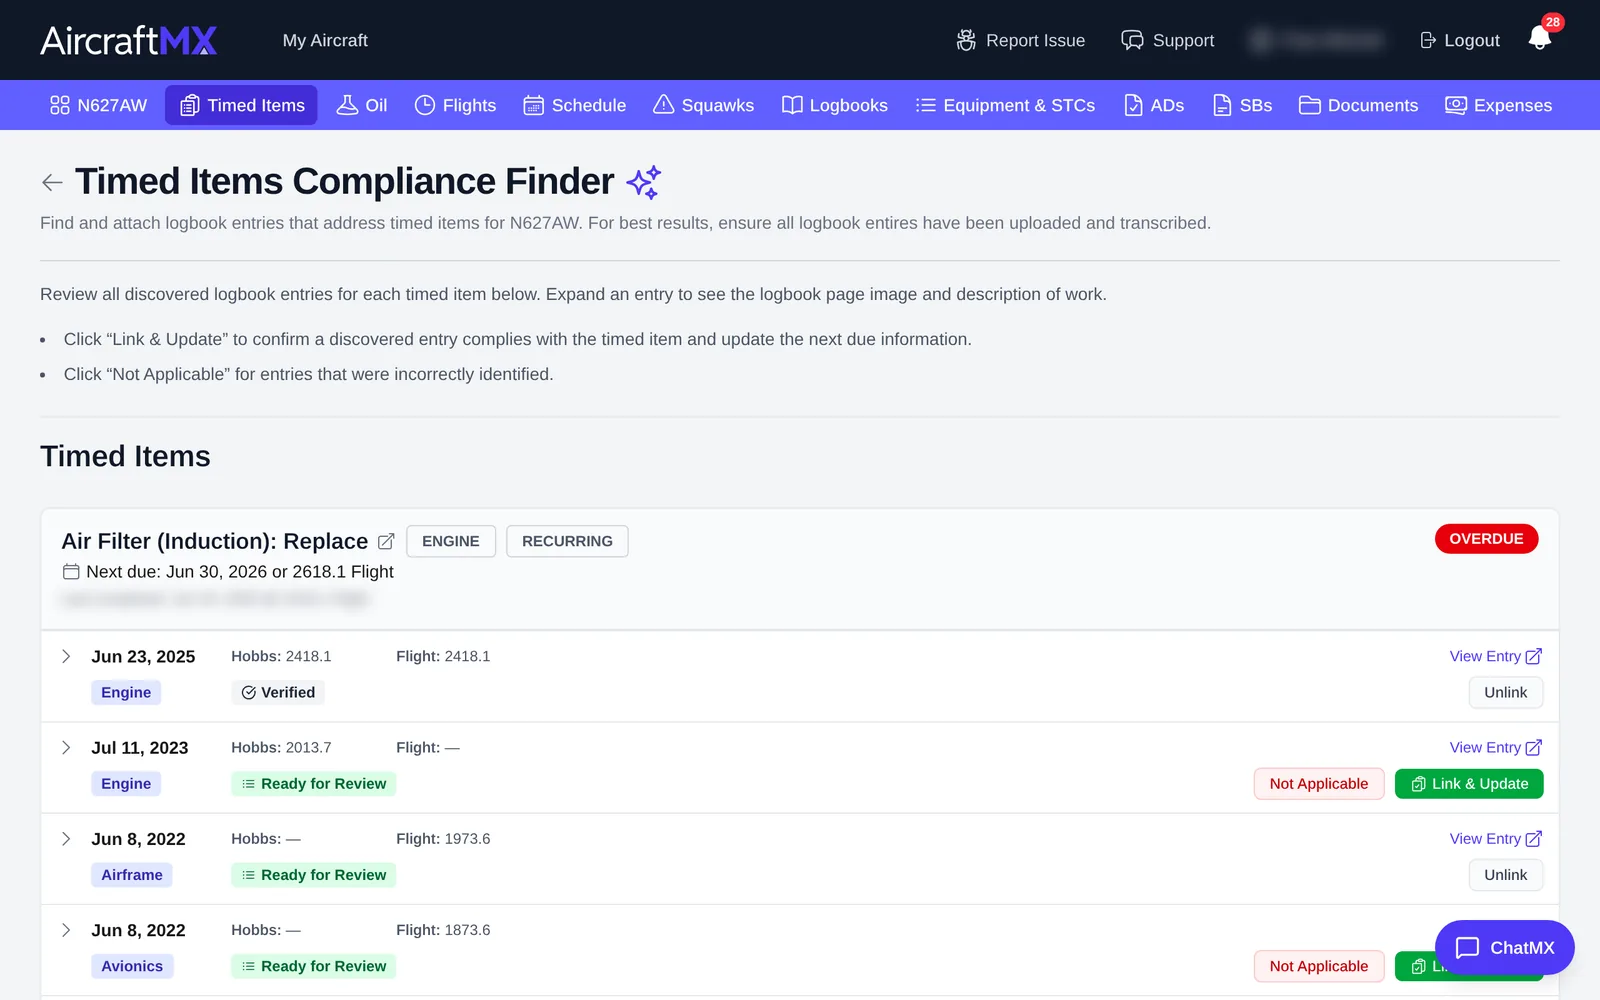1600x1000 pixels.
Task: Mark Jul 11, 2023 entry Not Applicable
Action: pos(1319,784)
